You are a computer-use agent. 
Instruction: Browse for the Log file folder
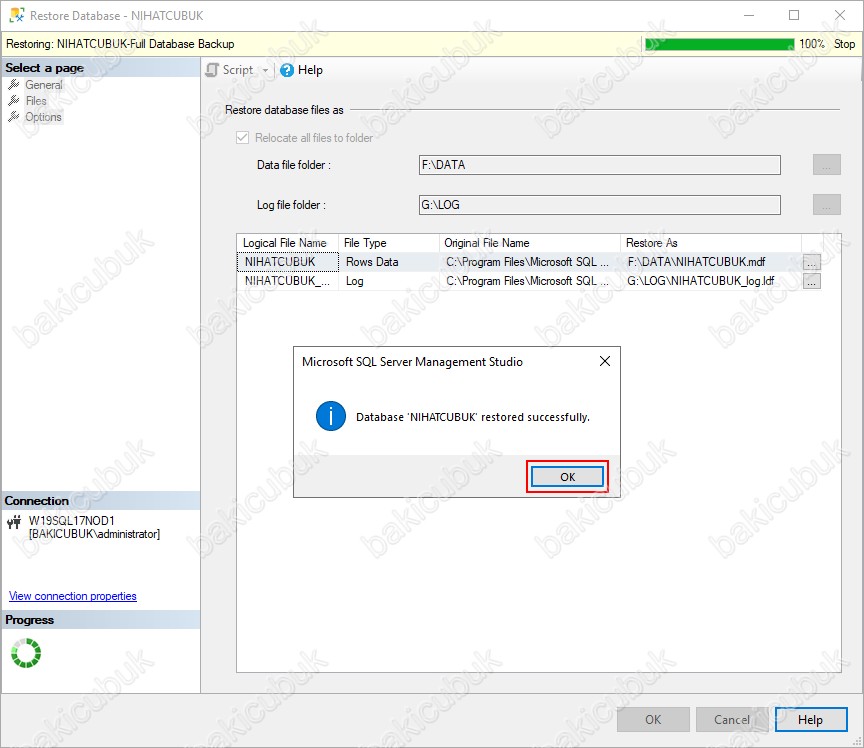click(827, 205)
